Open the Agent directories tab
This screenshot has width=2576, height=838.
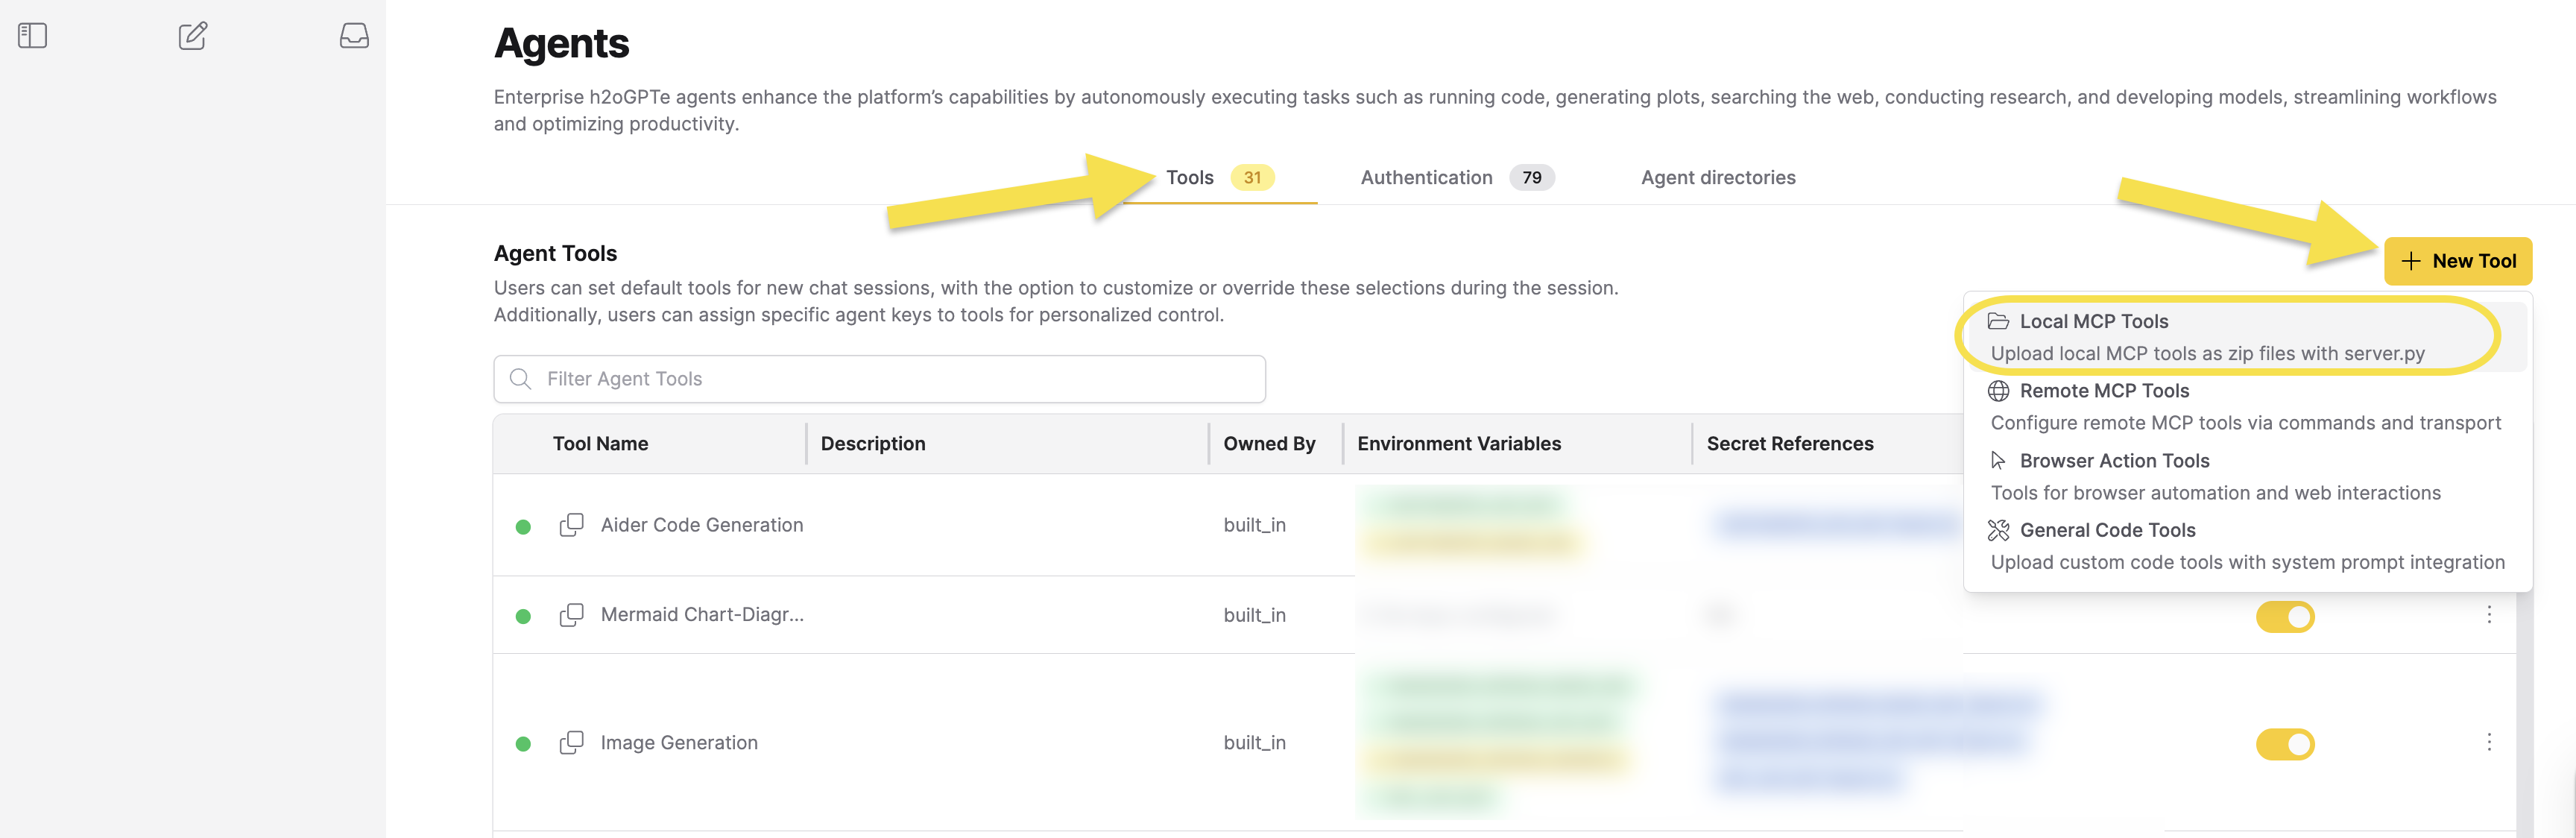1717,178
